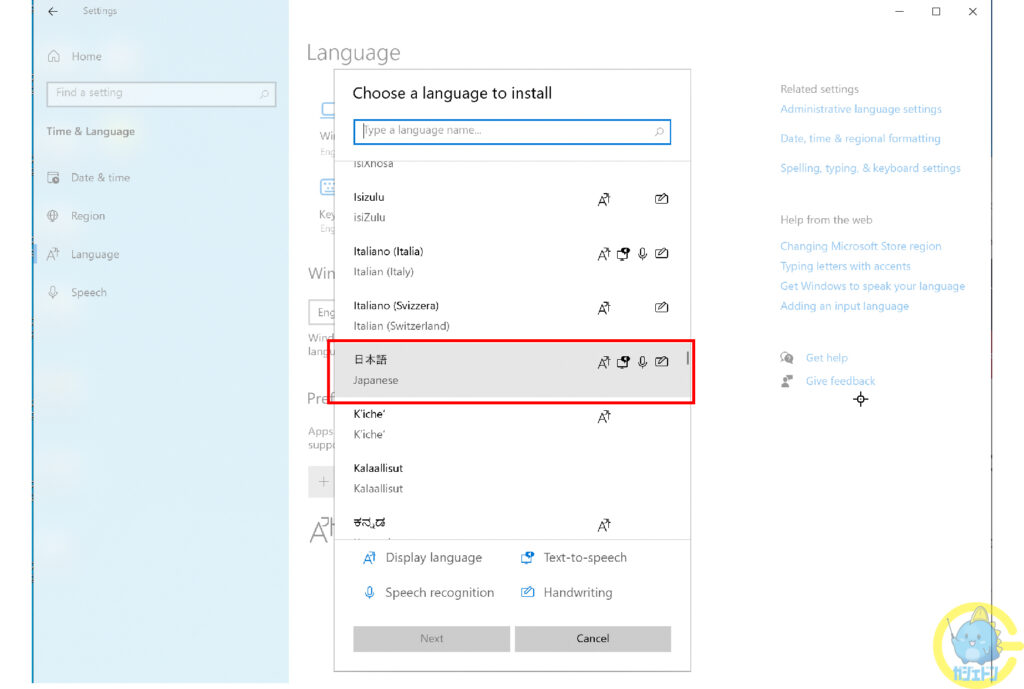
Task: Minimize the Settings window
Action: click(x=899, y=11)
